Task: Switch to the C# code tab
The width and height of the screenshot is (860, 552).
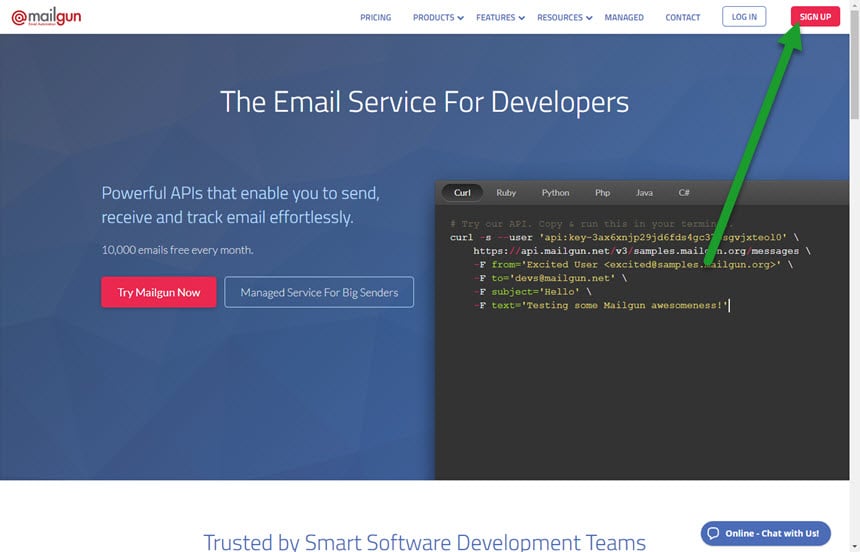Action: 684,193
